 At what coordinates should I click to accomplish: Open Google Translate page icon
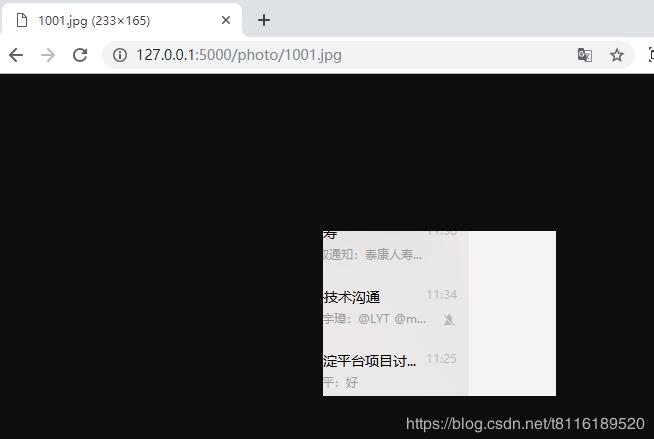pyautogui.click(x=584, y=55)
